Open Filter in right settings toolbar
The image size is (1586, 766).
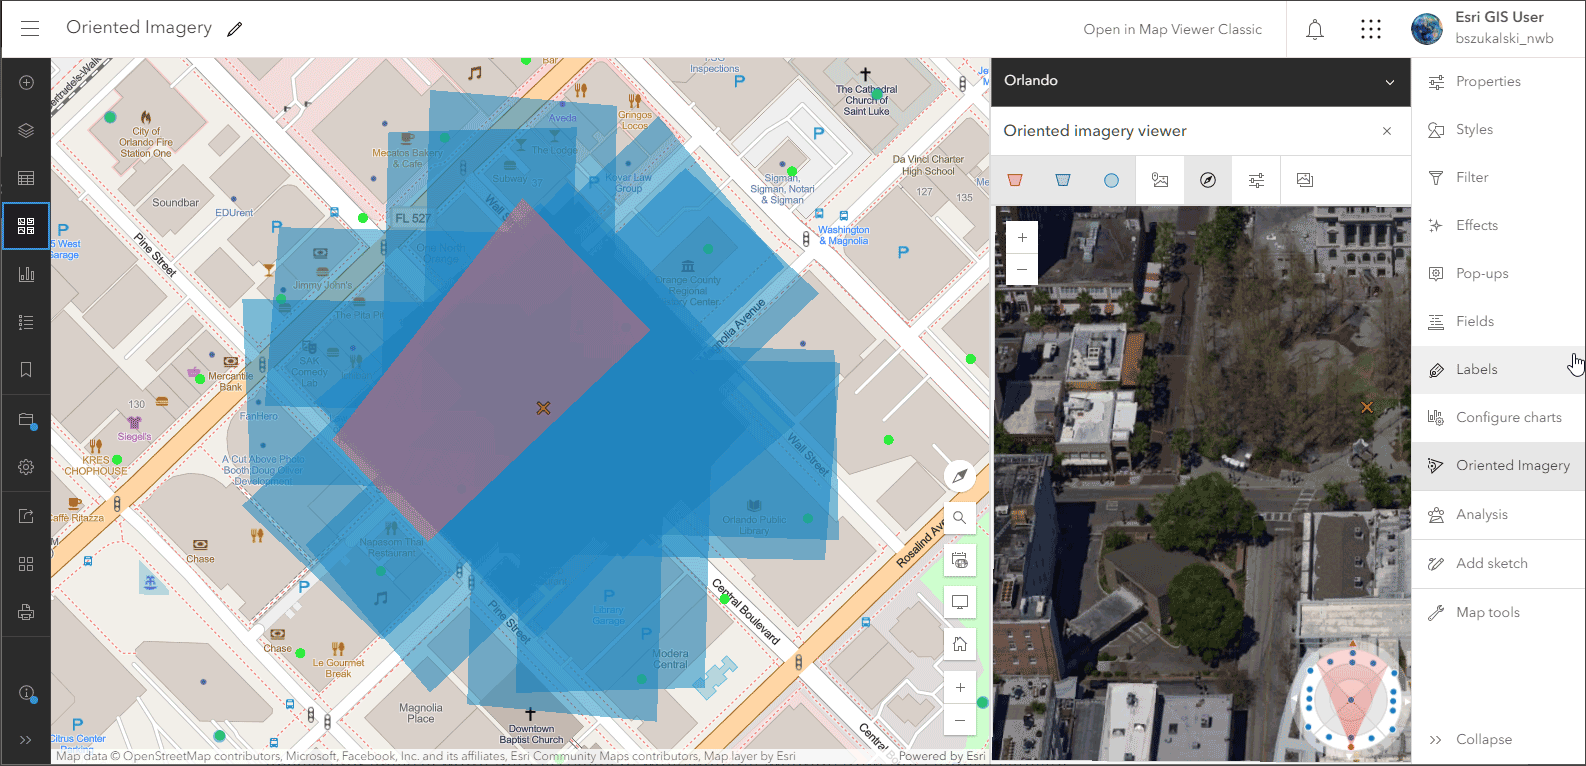(x=1498, y=178)
